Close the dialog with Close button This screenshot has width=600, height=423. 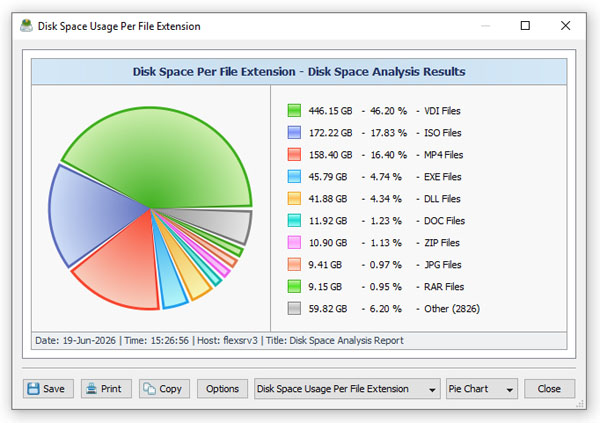549,389
